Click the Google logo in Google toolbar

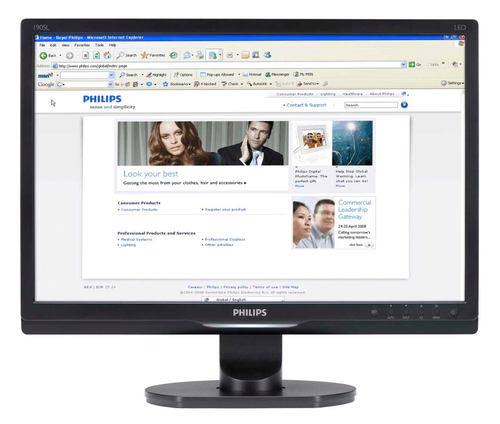tap(46, 84)
